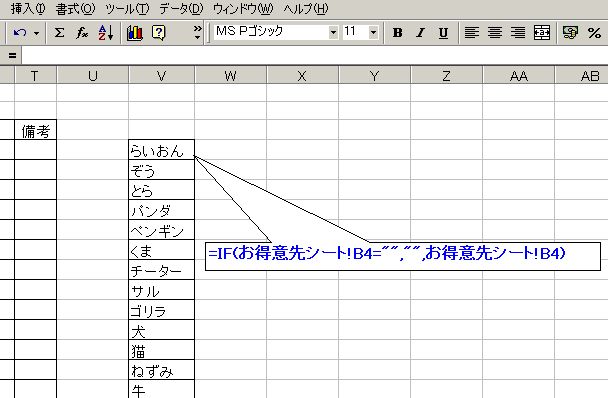Click the equals Edit Formula button
This screenshot has height=398, width=608.
(x=12, y=56)
